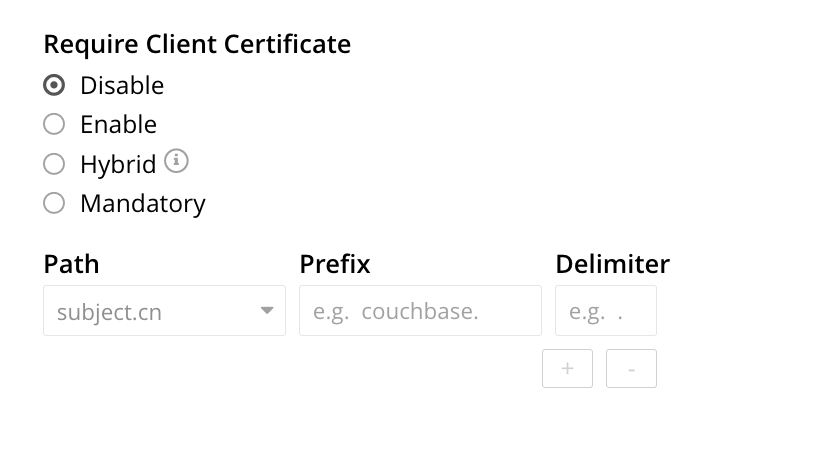Focus the Delimiter input field
This screenshot has width=826, height=452.
point(606,311)
